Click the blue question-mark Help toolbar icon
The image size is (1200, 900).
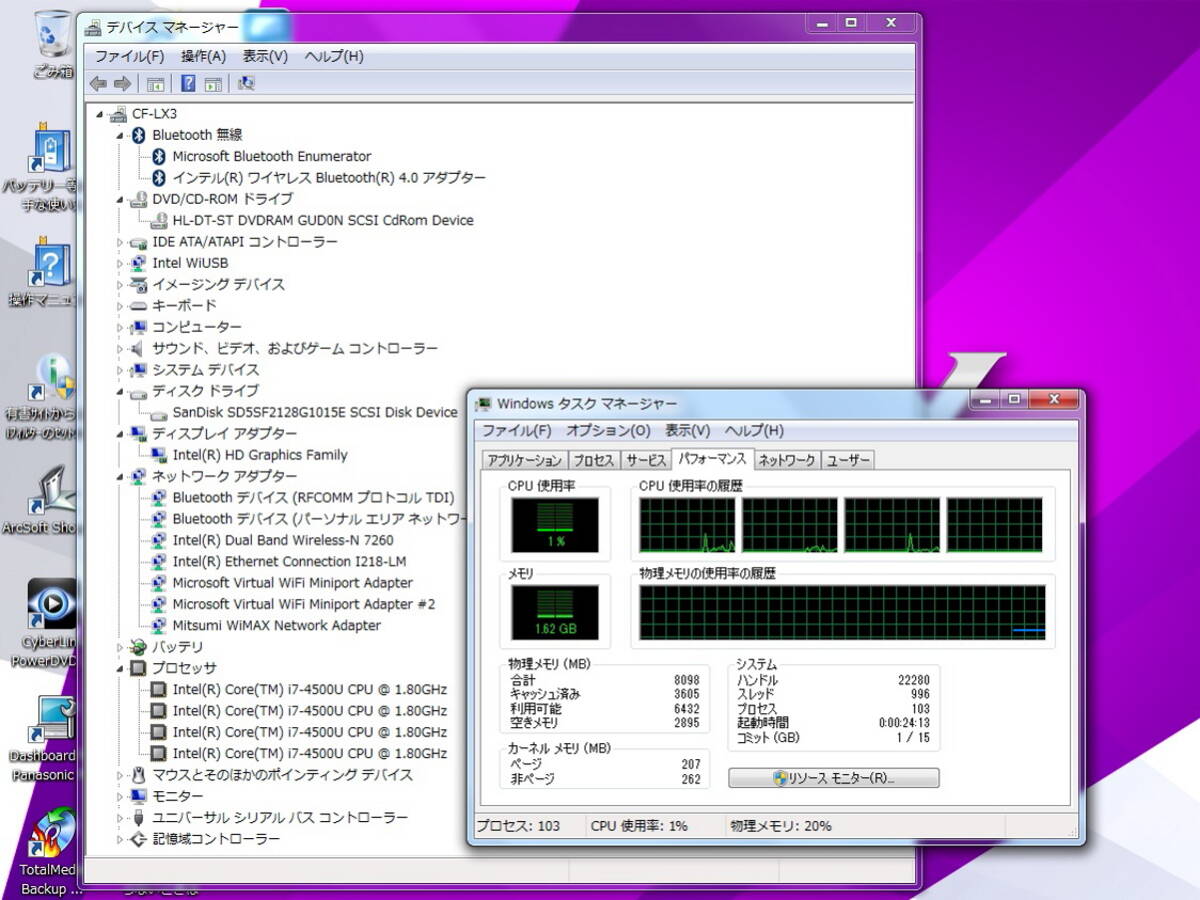(x=188, y=84)
